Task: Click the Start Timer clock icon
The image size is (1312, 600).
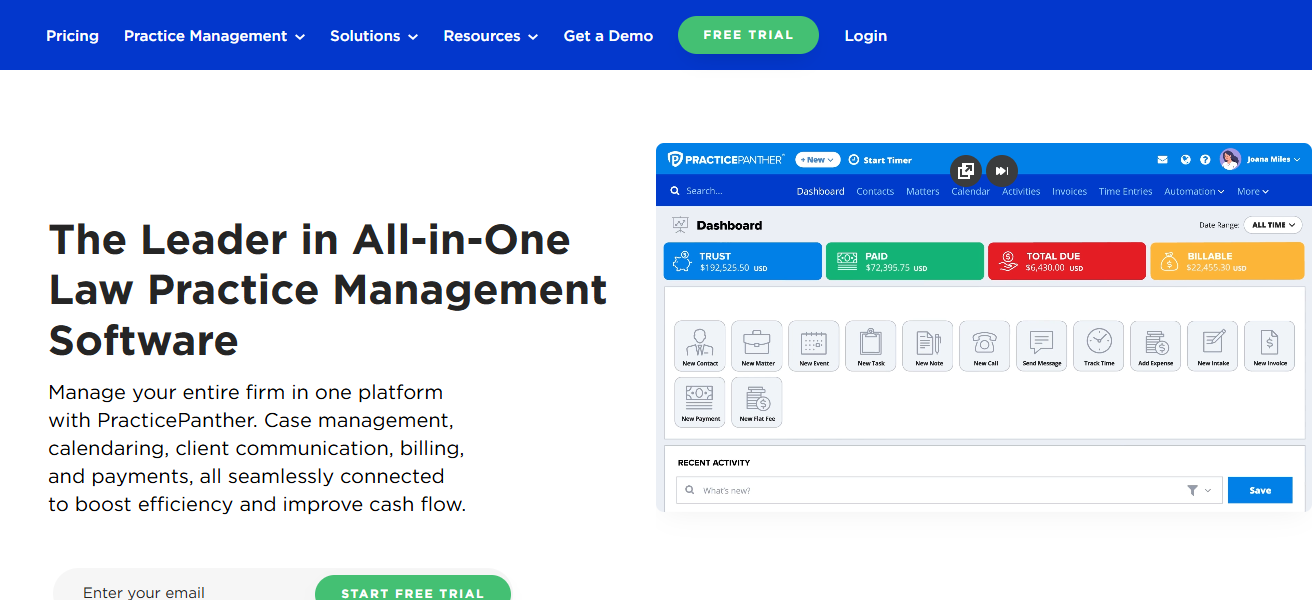Action: point(854,160)
